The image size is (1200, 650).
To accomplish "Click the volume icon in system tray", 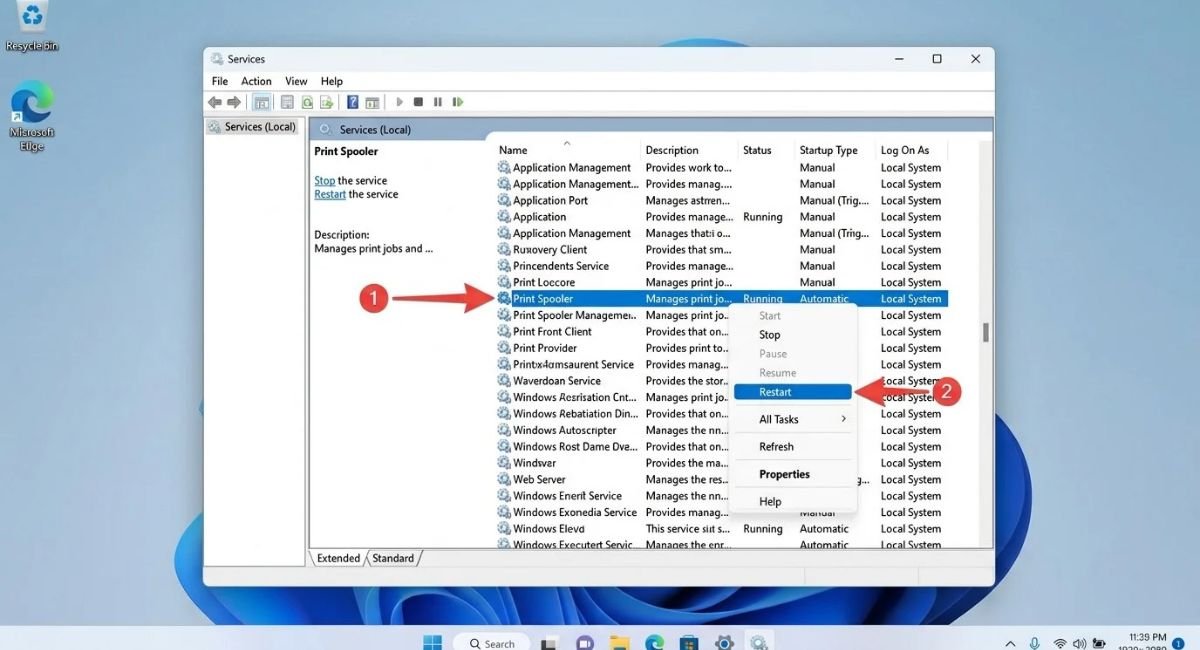I will [x=1080, y=642].
